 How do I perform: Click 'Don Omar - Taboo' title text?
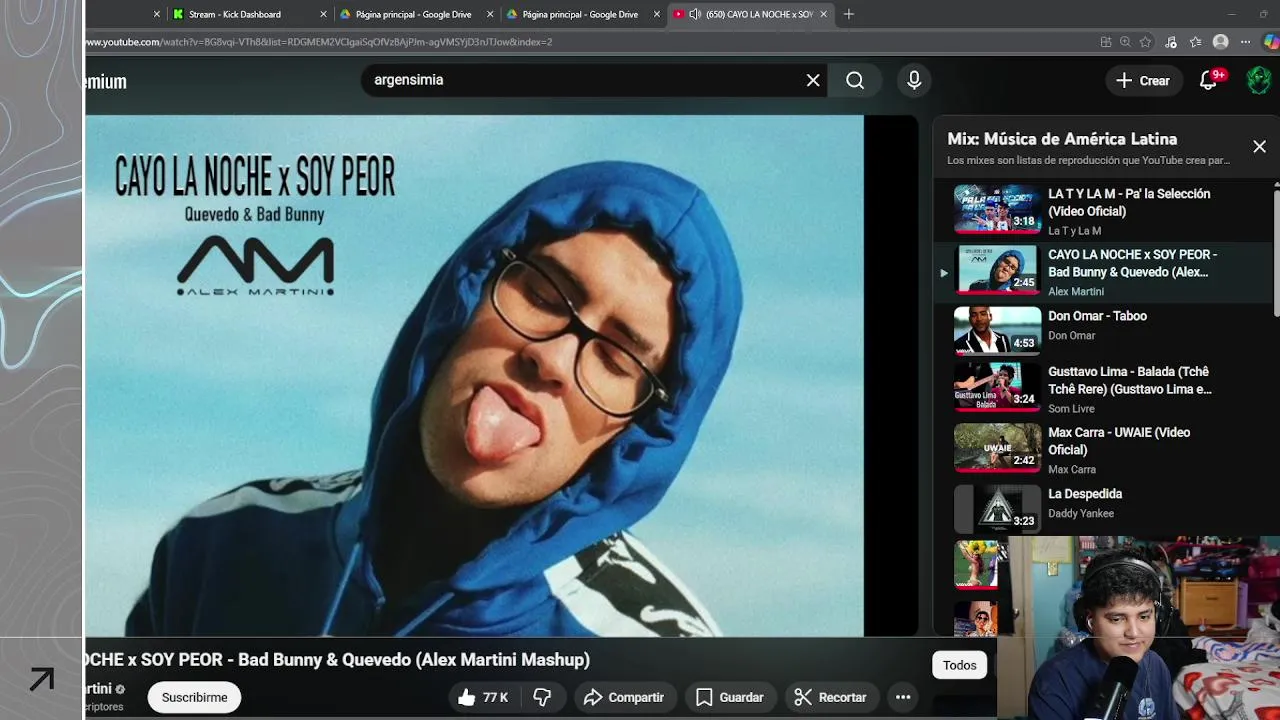pos(1097,316)
